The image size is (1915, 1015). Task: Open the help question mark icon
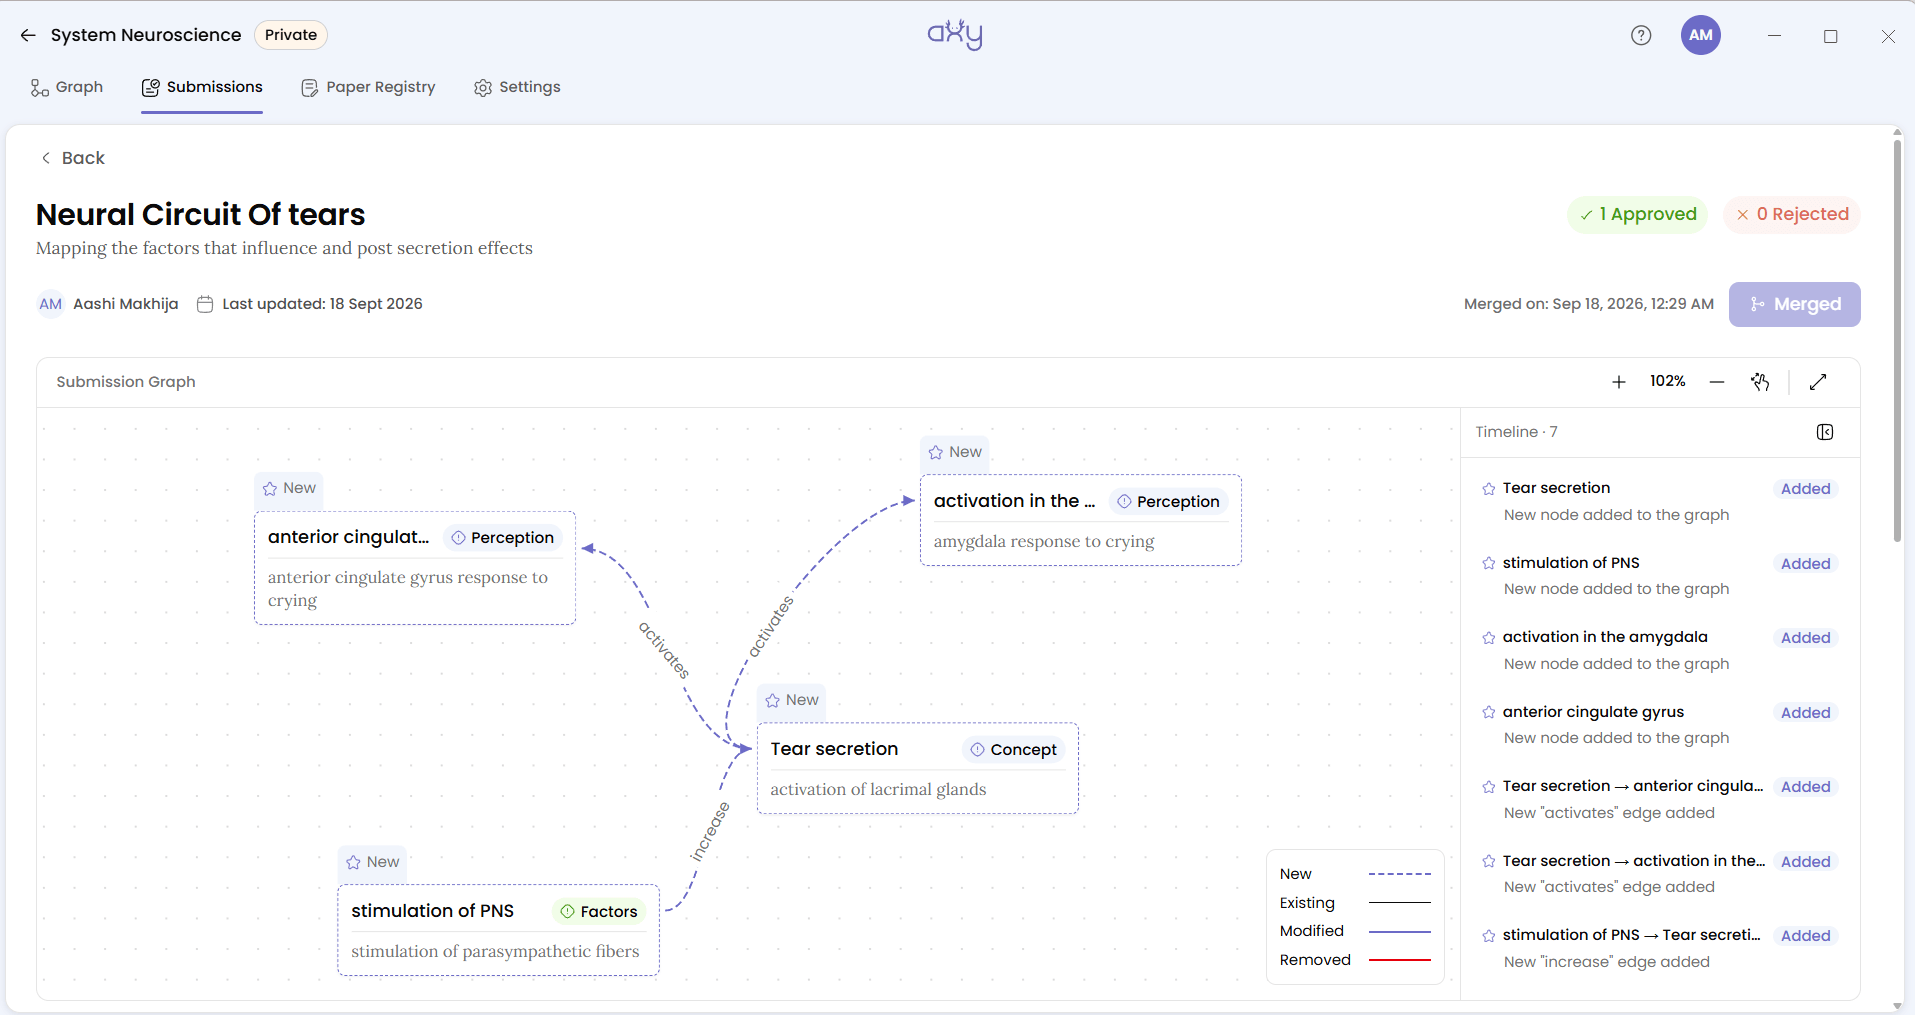[1641, 35]
